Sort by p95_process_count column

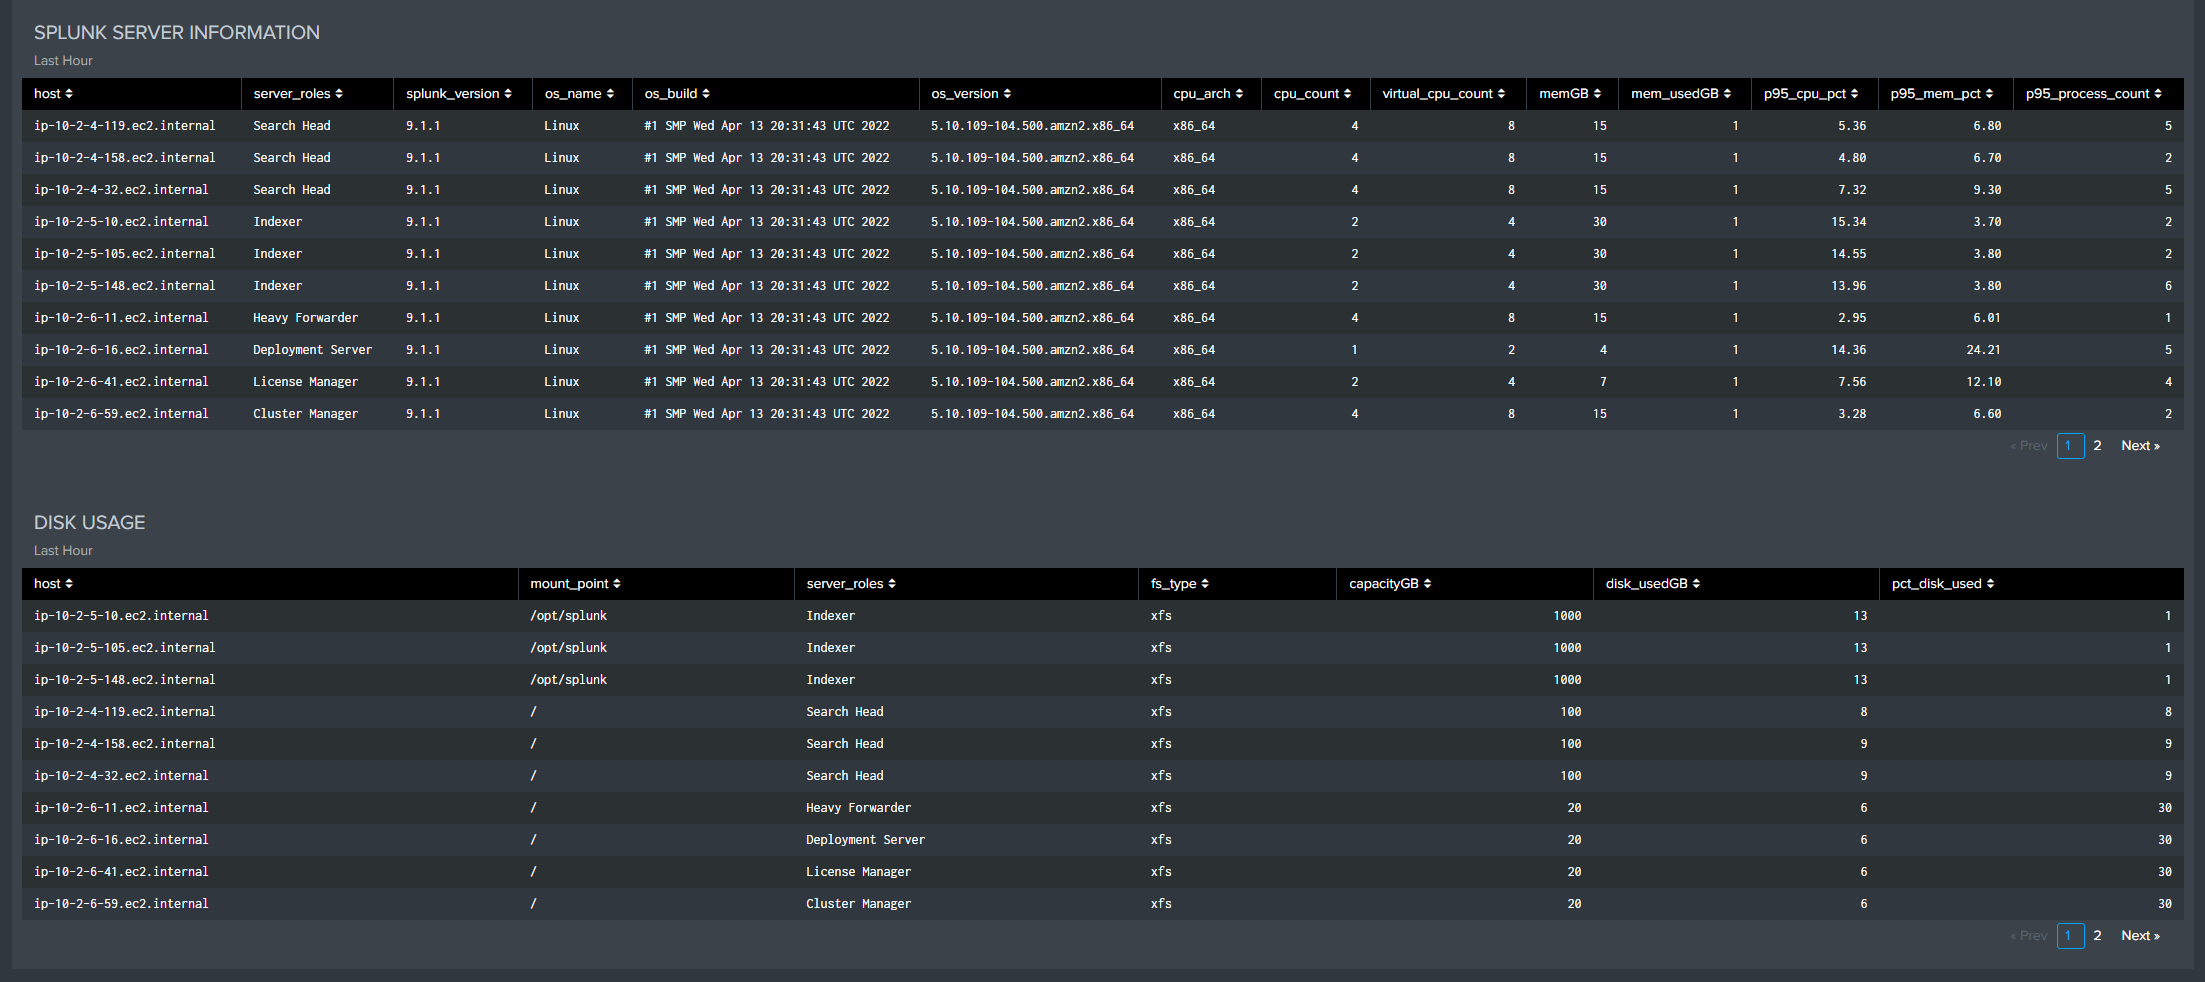pos(2094,94)
